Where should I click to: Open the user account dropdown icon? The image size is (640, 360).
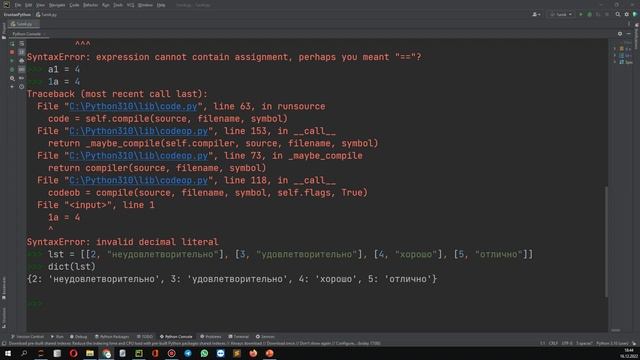[536, 14]
